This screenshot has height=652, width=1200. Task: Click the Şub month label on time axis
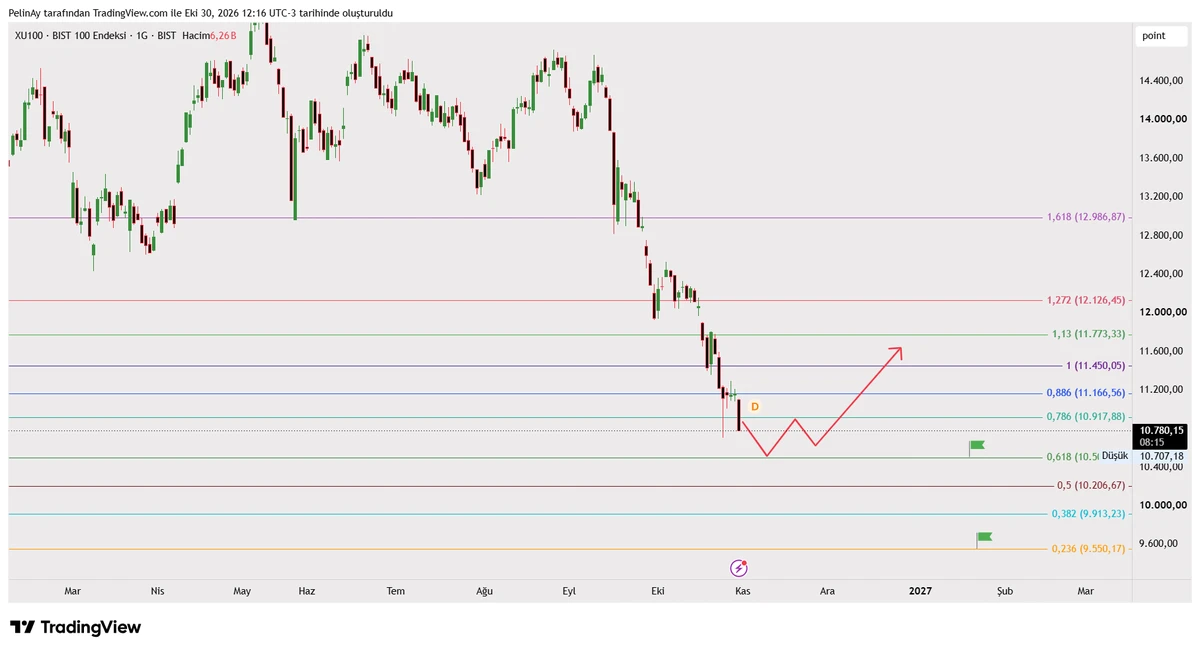click(x=1005, y=591)
